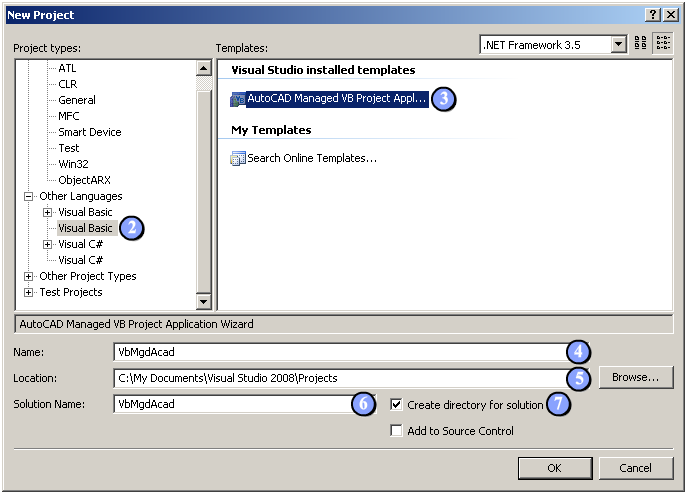Expand Other Project Types node
The image size is (687, 494).
pyautogui.click(x=28, y=277)
